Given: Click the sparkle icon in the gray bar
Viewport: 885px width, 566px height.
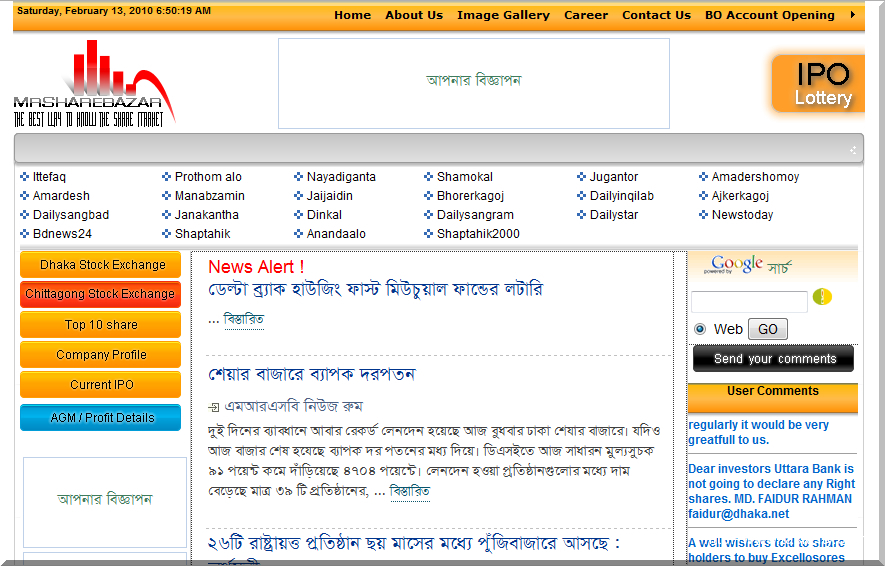Looking at the screenshot, I should tap(853, 150).
